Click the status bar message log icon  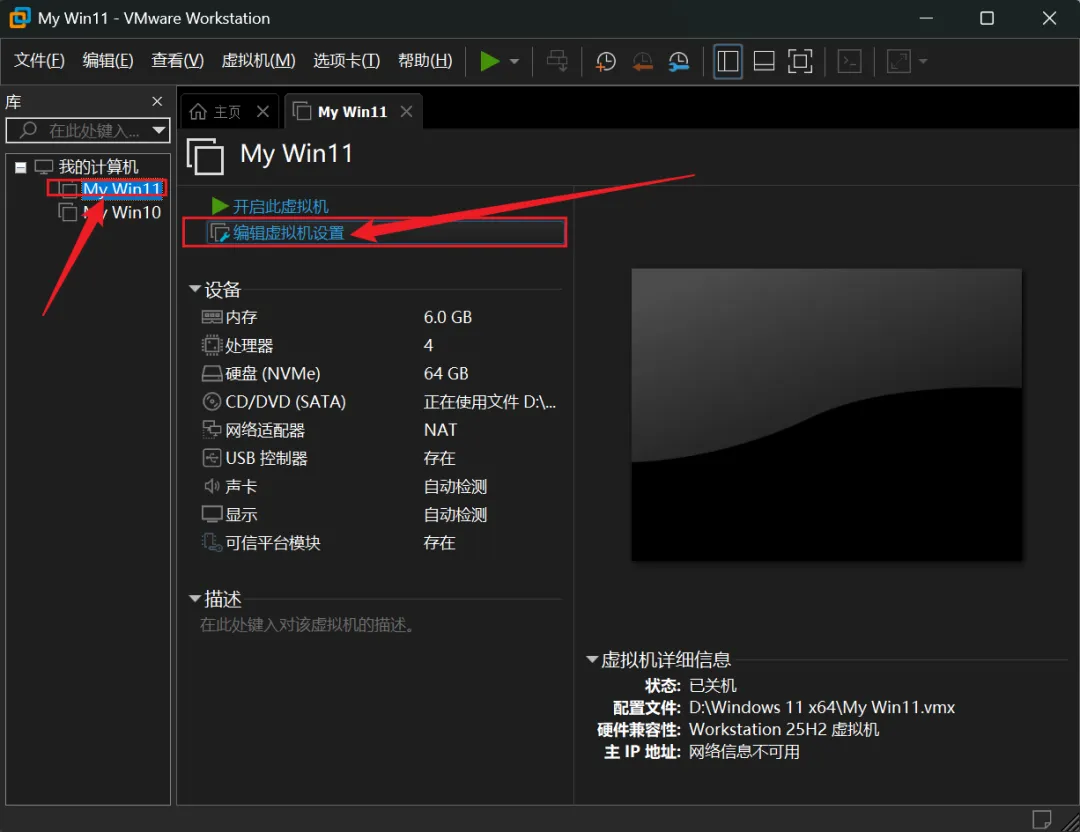pyautogui.click(x=1041, y=820)
